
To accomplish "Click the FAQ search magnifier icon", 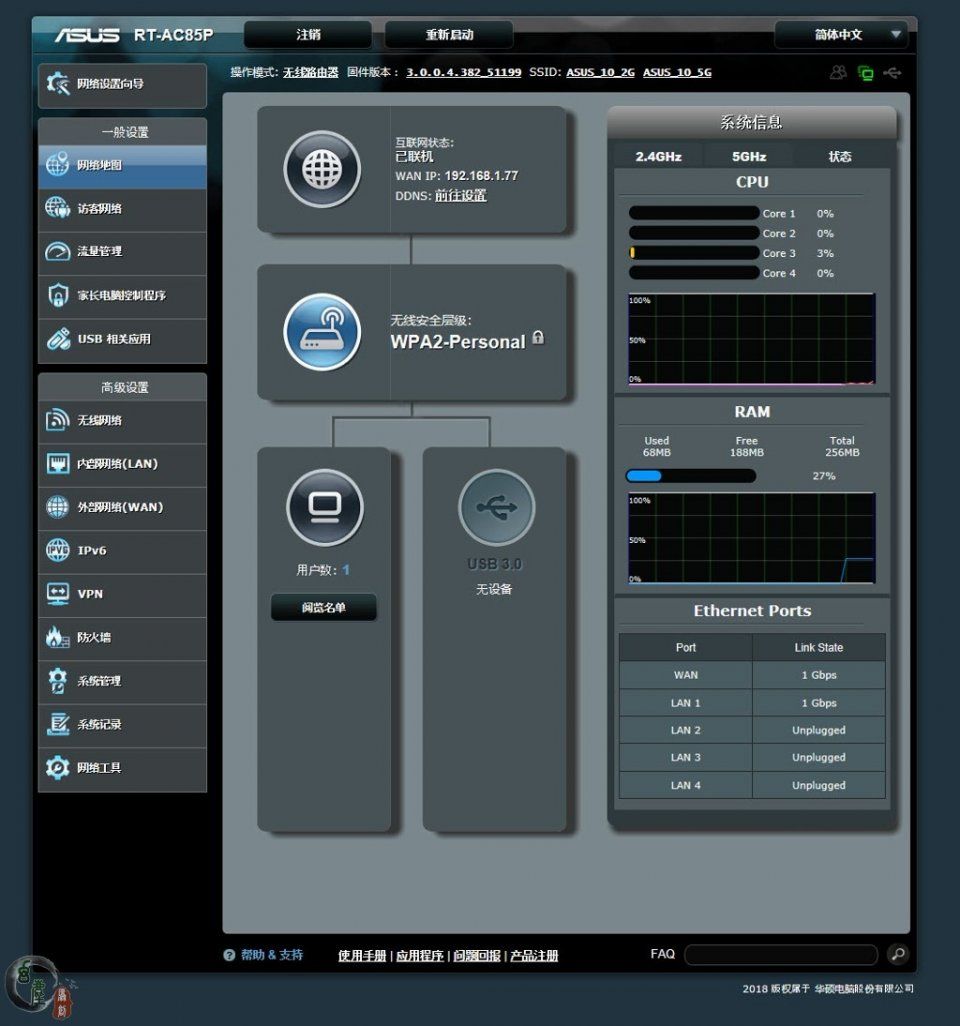I will point(898,954).
